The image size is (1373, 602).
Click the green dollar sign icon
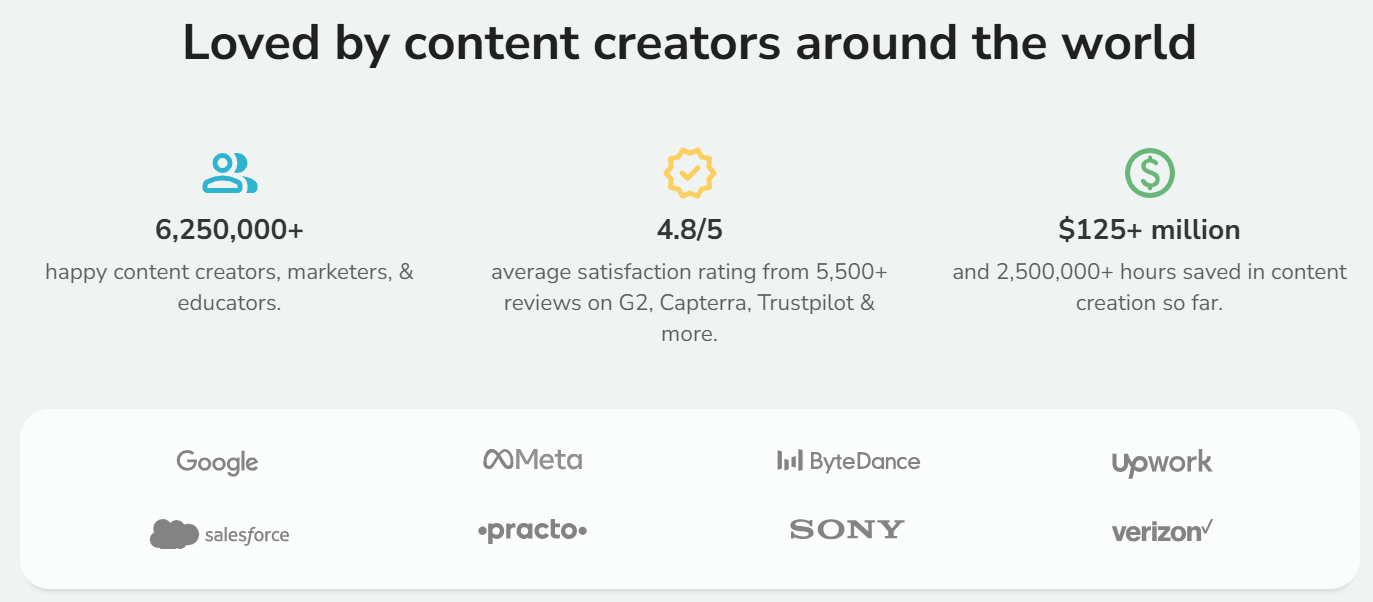(x=1149, y=173)
